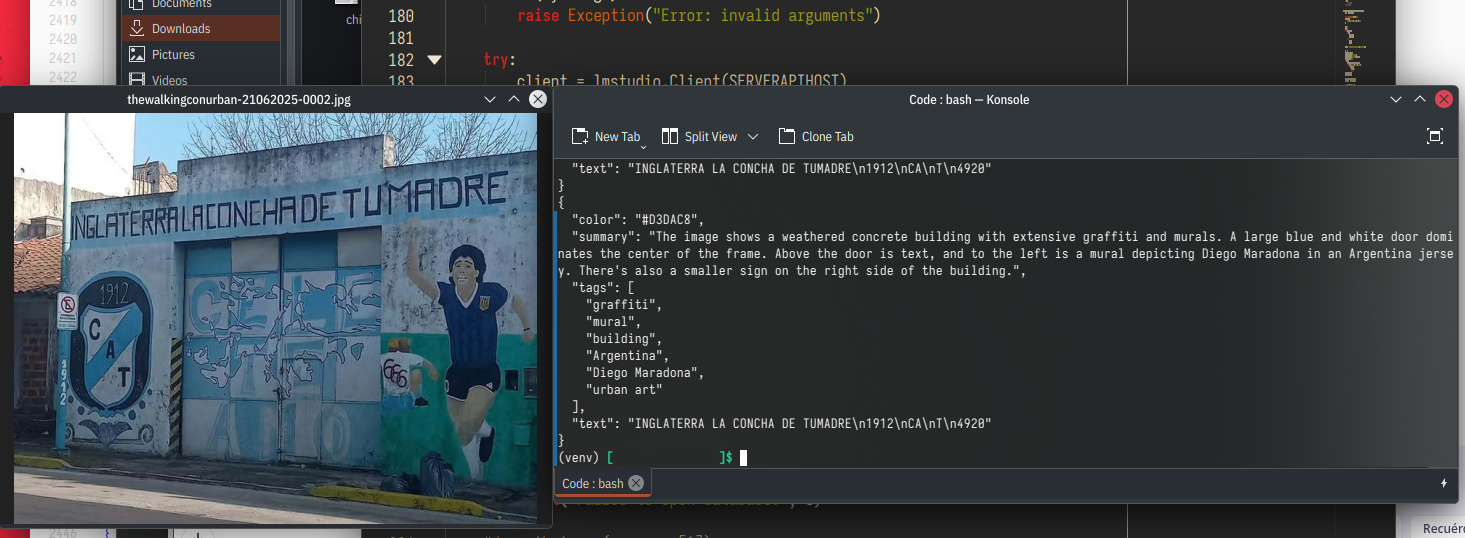
Task: Click the 'Code : bash — Konsole' title bar
Action: click(x=969, y=99)
